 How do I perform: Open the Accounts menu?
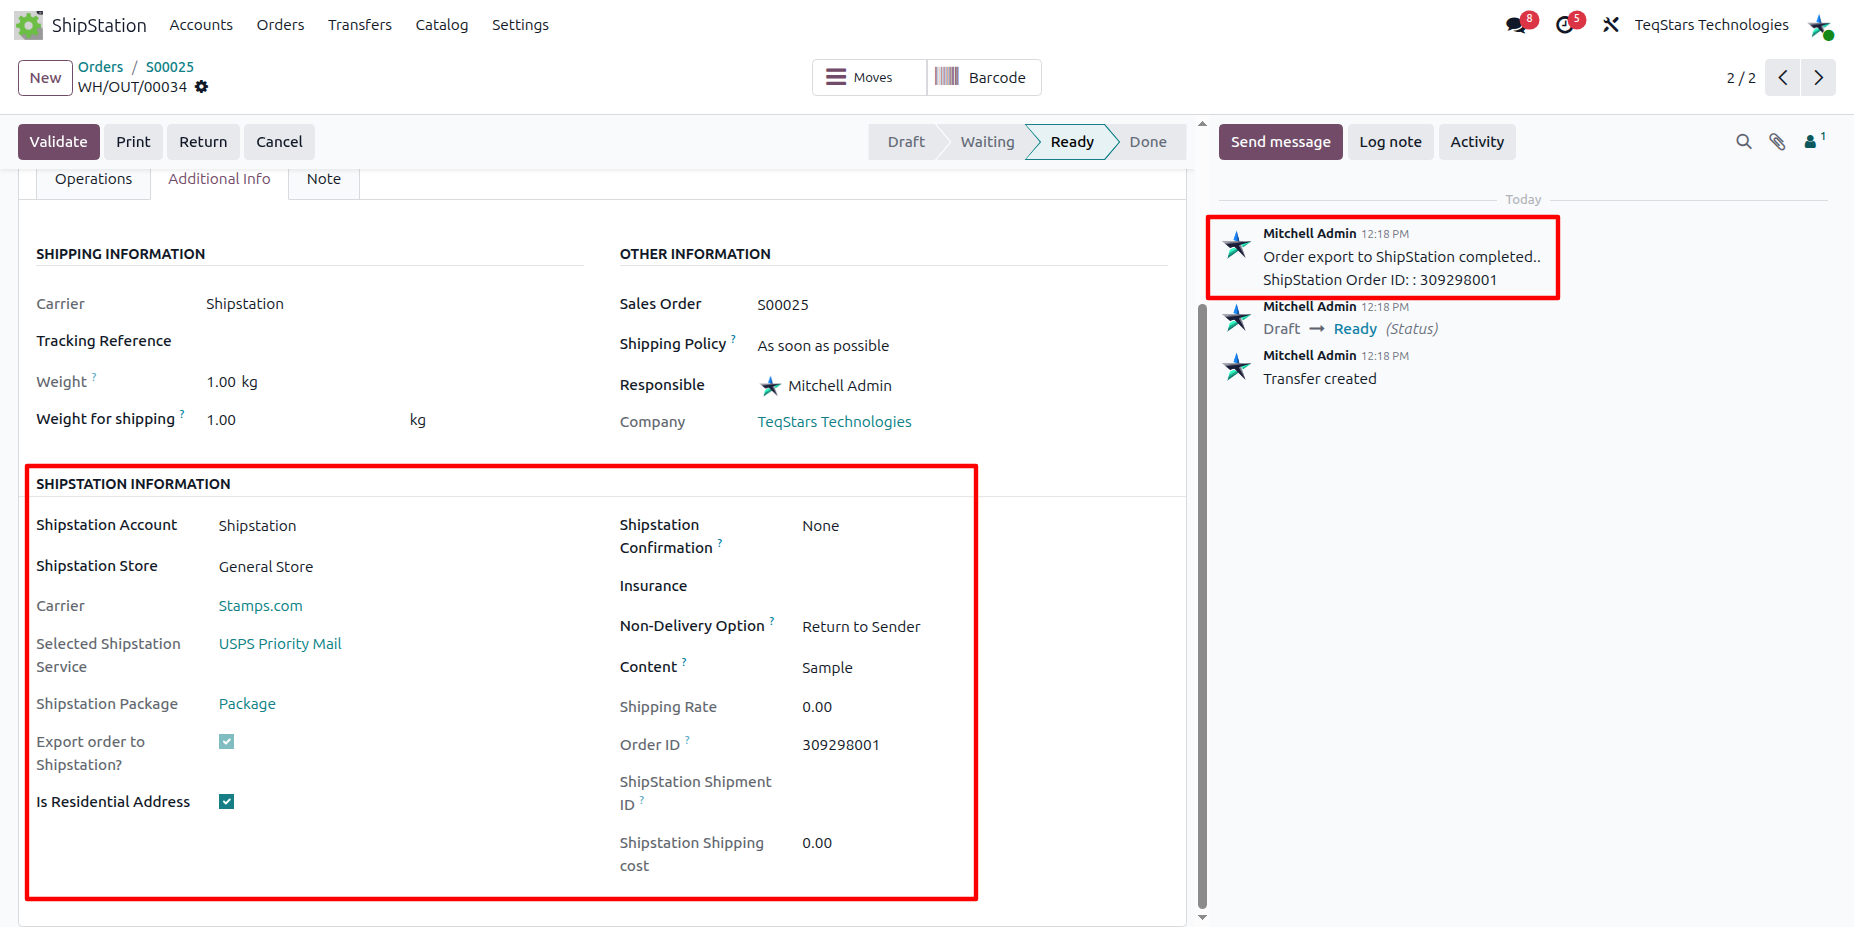[x=201, y=25]
